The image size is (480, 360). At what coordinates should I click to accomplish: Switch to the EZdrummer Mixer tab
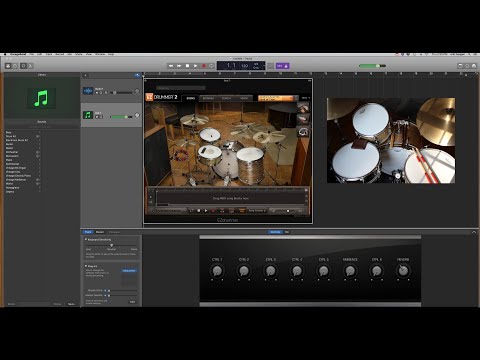pyautogui.click(x=244, y=98)
